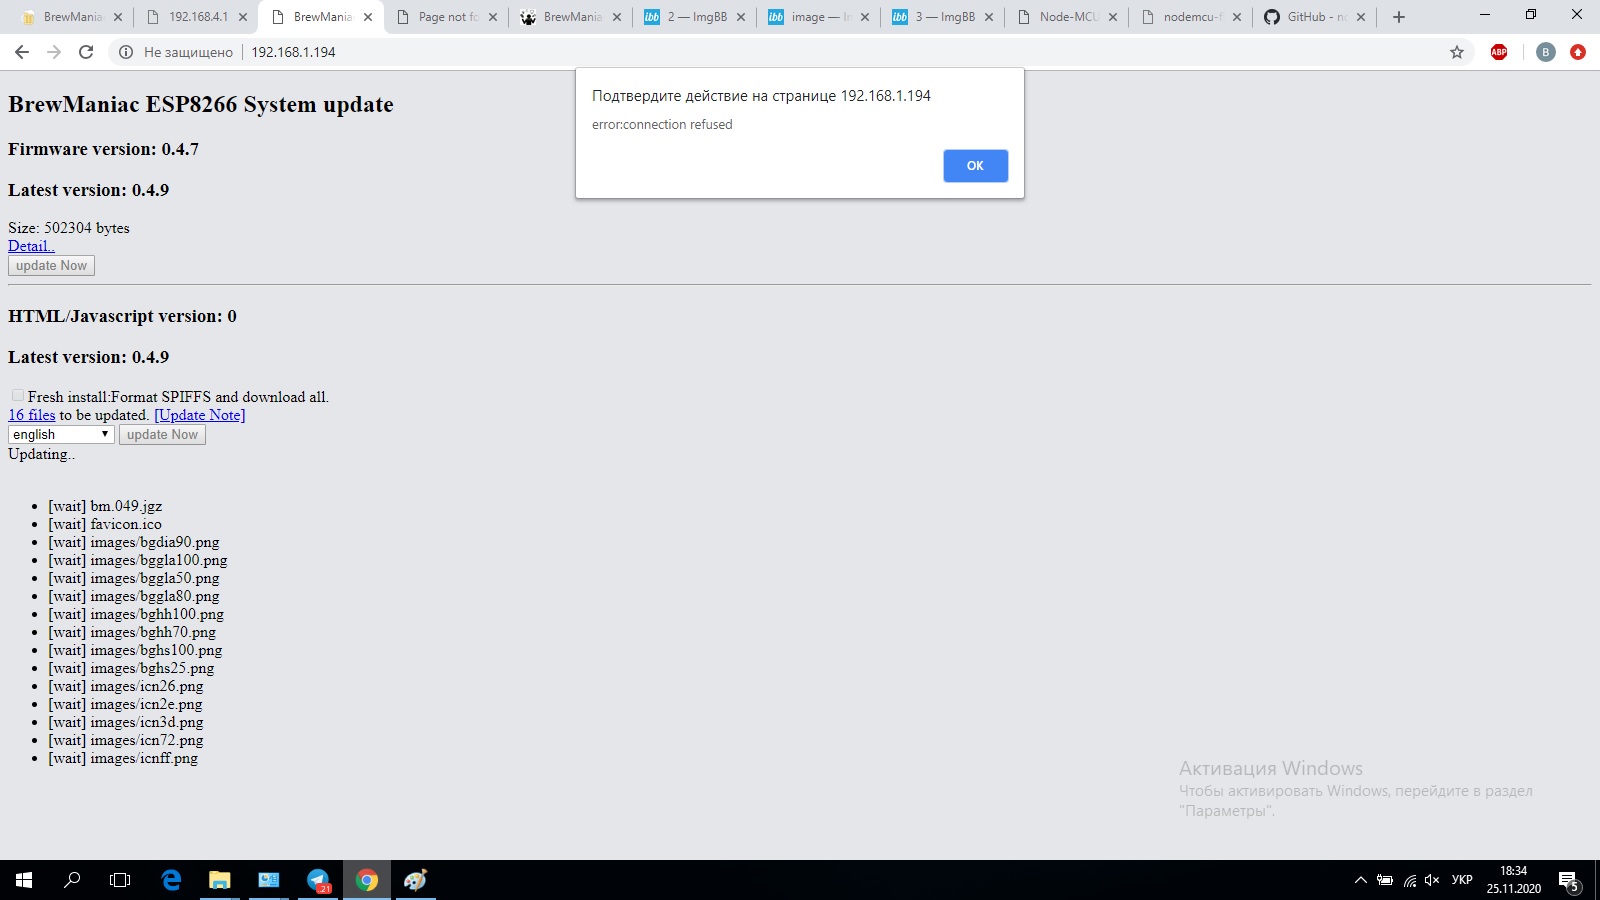
Task: Open Task View on the taskbar
Action: point(120,880)
